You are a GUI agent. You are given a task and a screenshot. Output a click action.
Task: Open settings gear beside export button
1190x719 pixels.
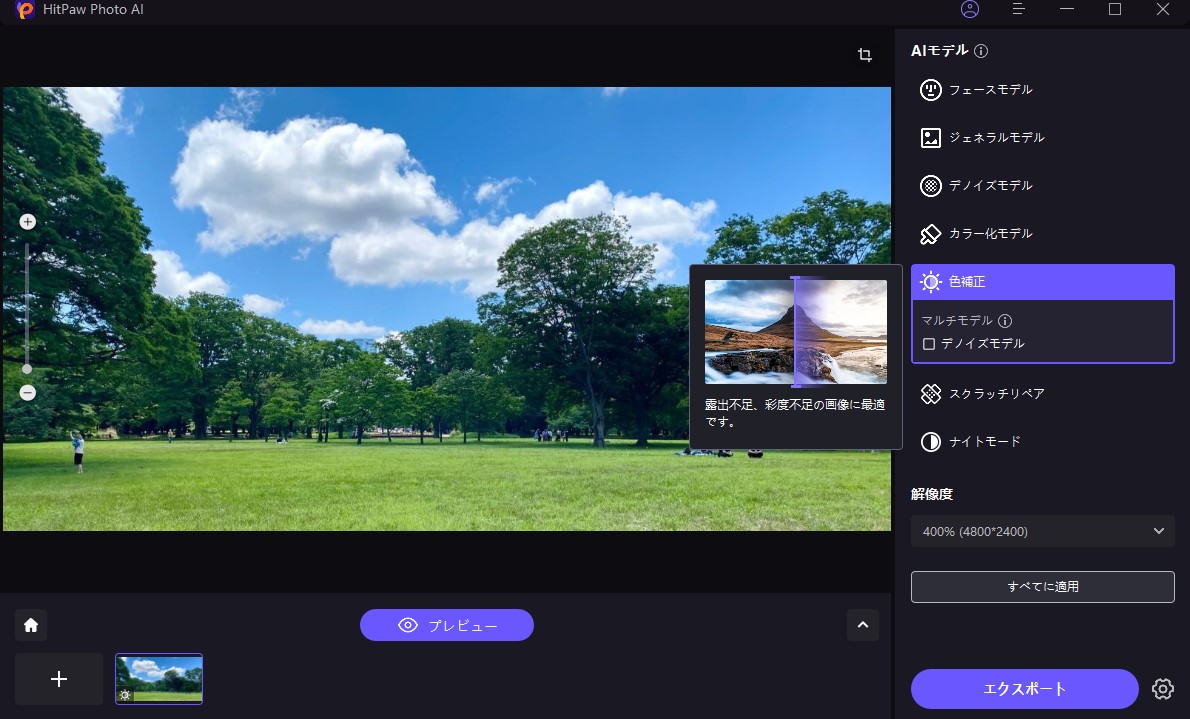tap(1162, 689)
